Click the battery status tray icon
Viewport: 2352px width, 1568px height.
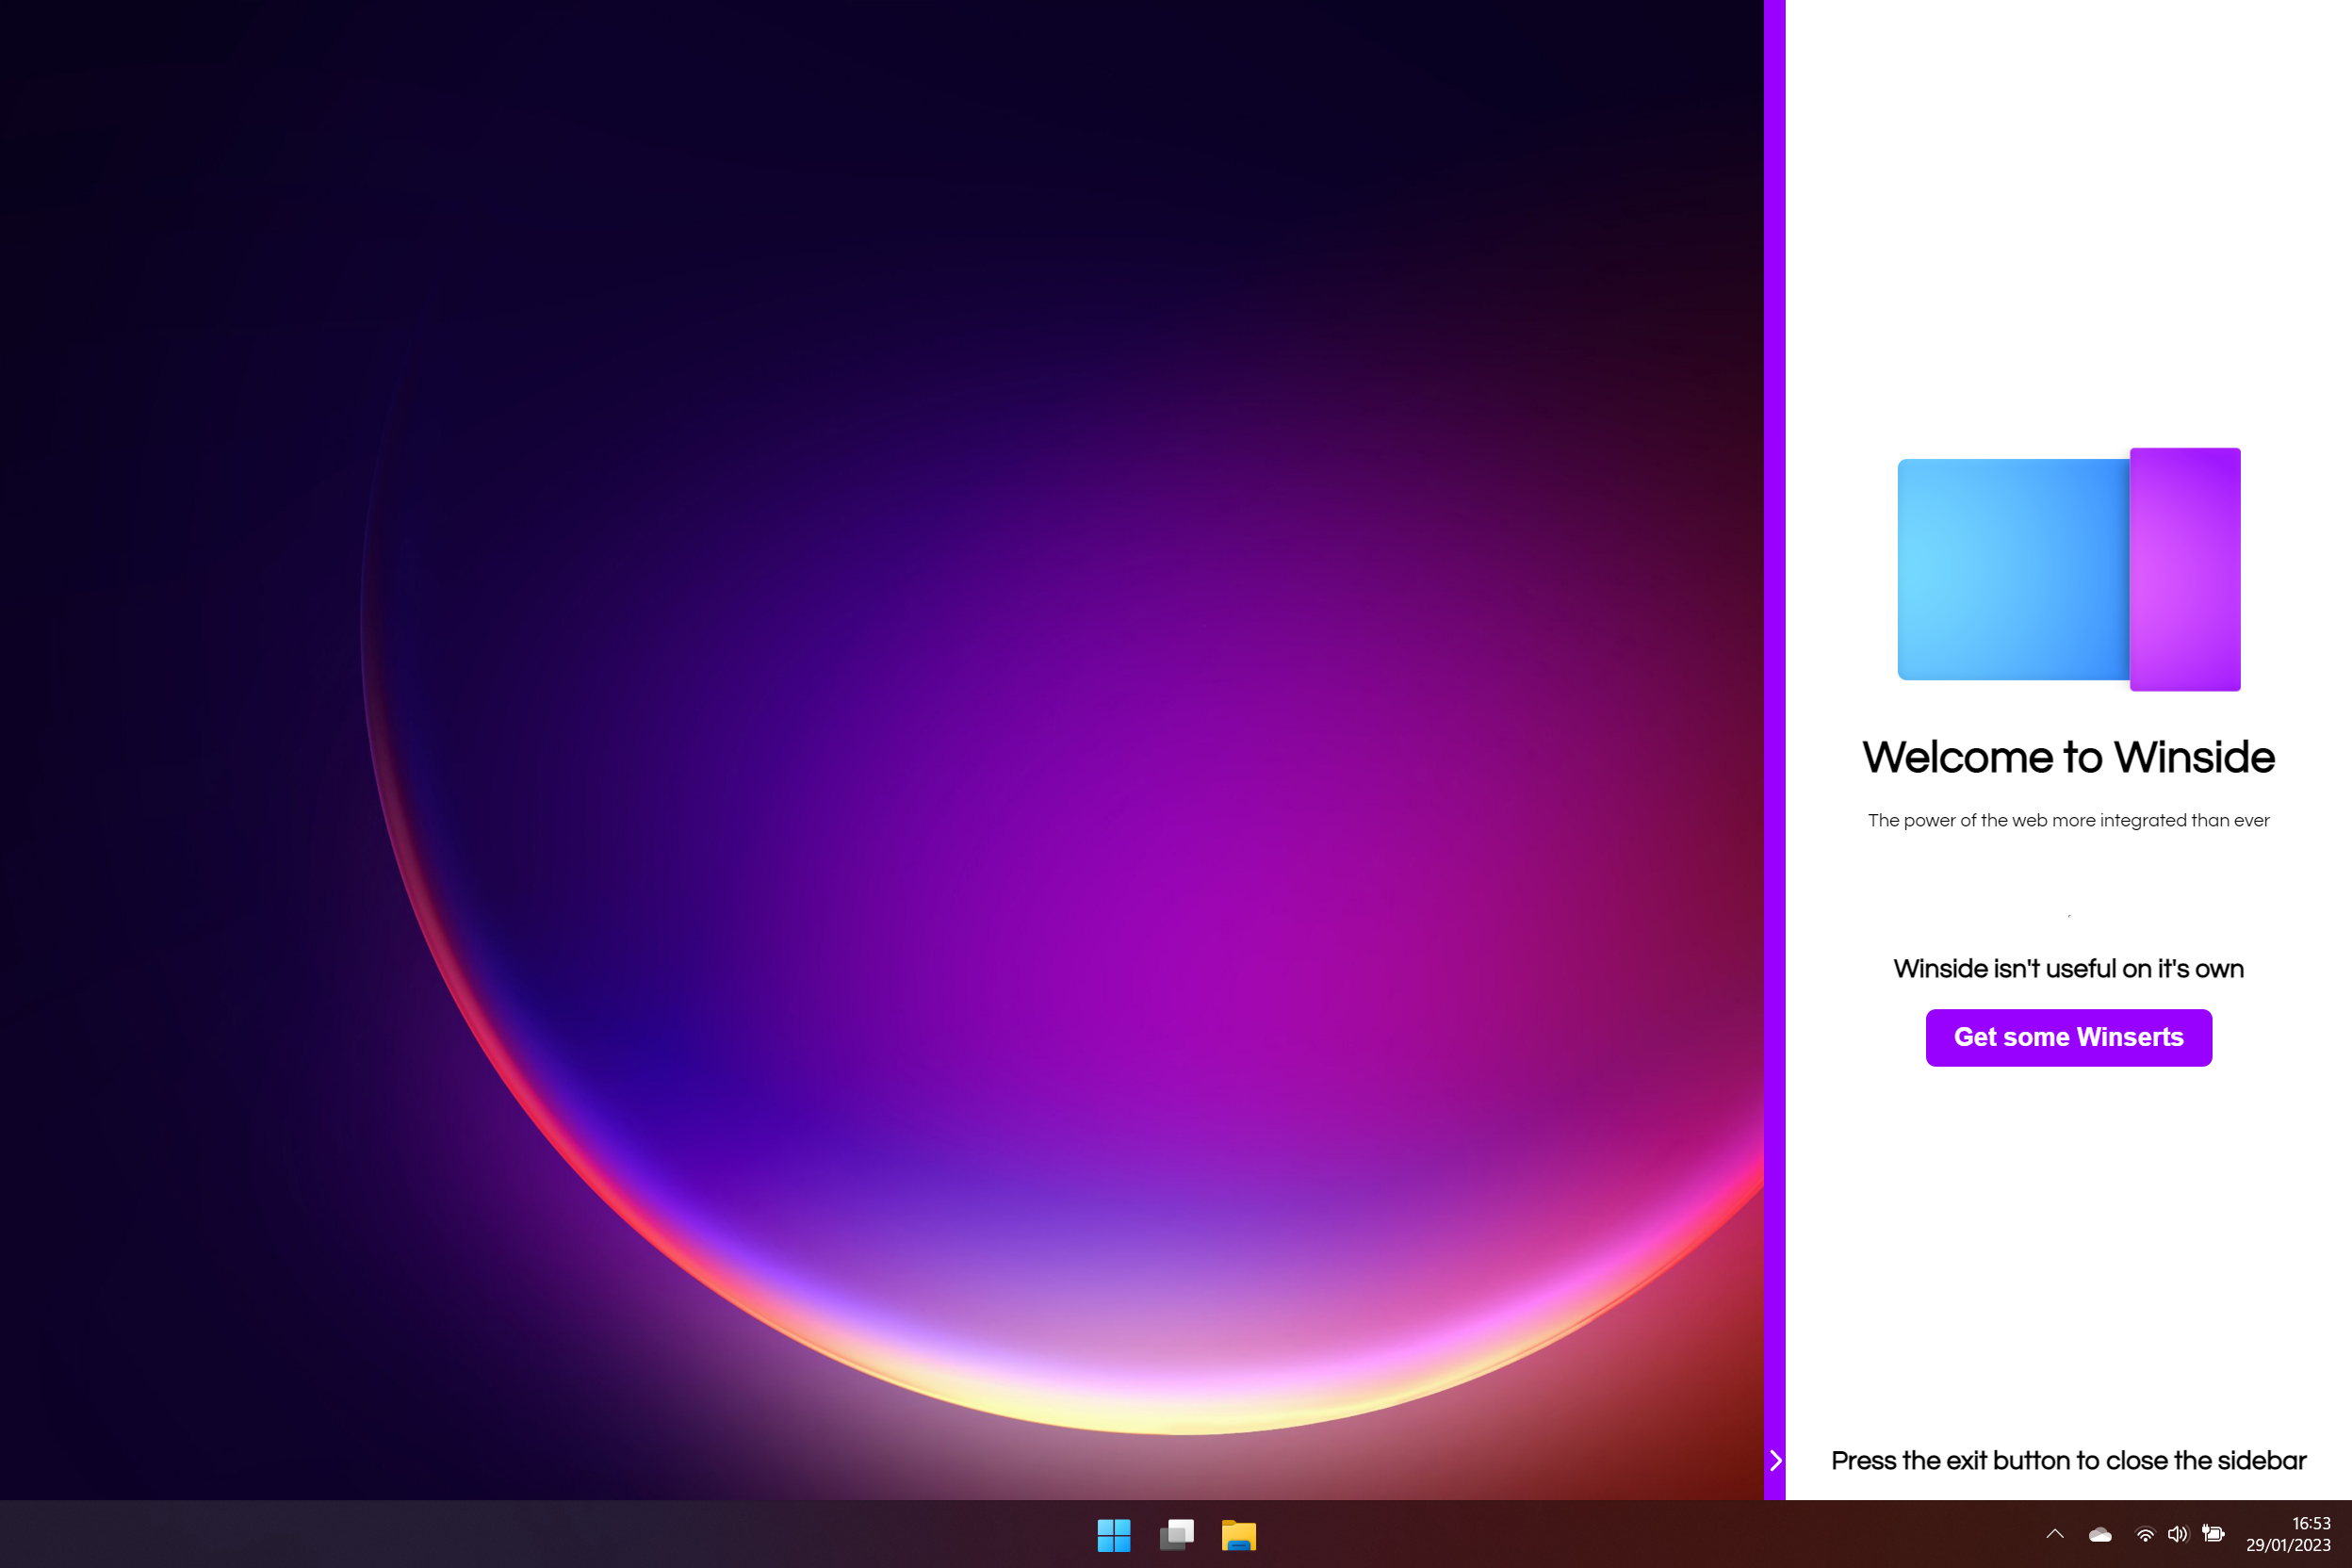[2213, 1534]
